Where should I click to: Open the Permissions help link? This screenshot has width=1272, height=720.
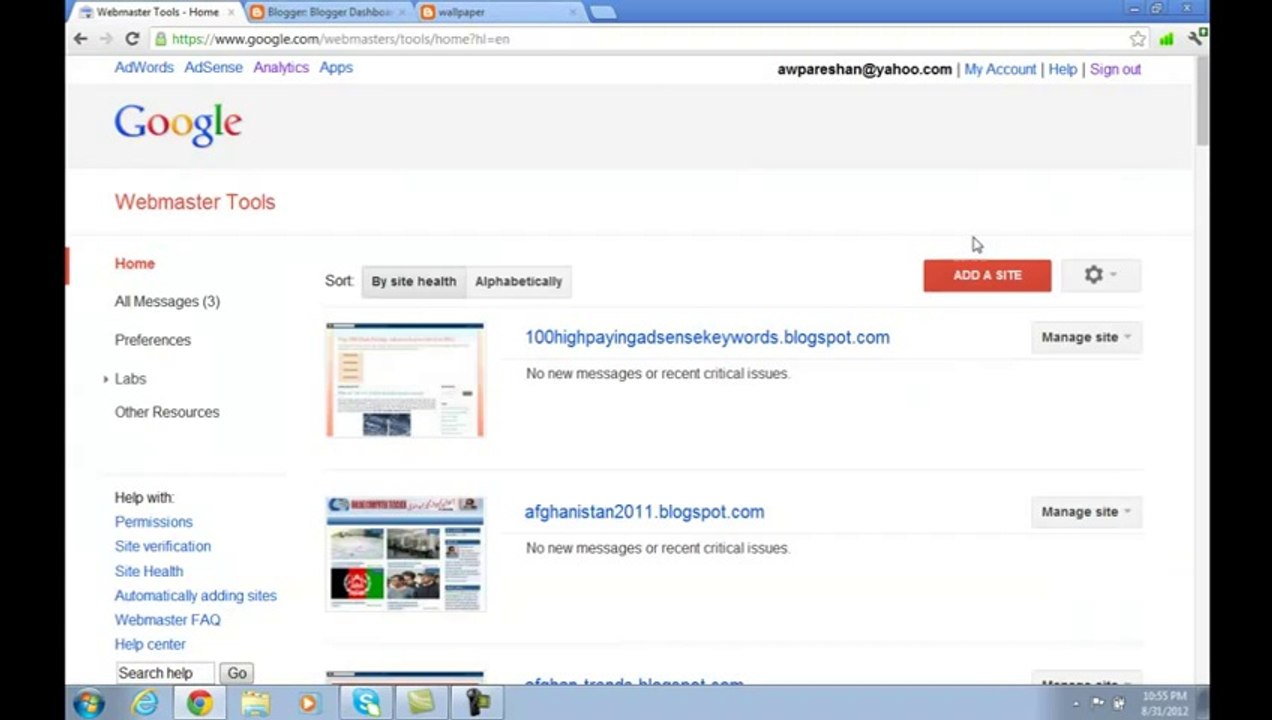tap(153, 522)
